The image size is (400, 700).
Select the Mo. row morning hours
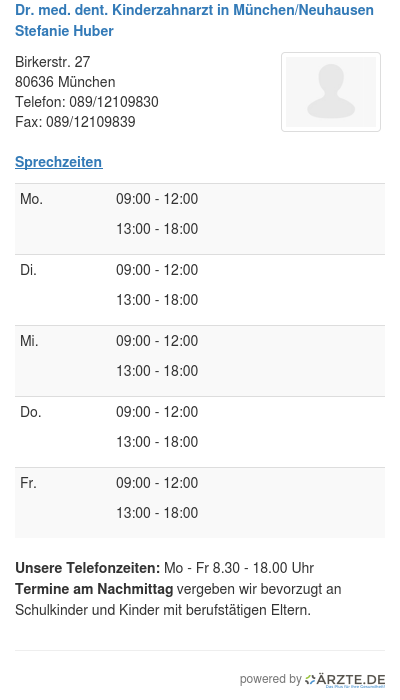pyautogui.click(x=157, y=199)
